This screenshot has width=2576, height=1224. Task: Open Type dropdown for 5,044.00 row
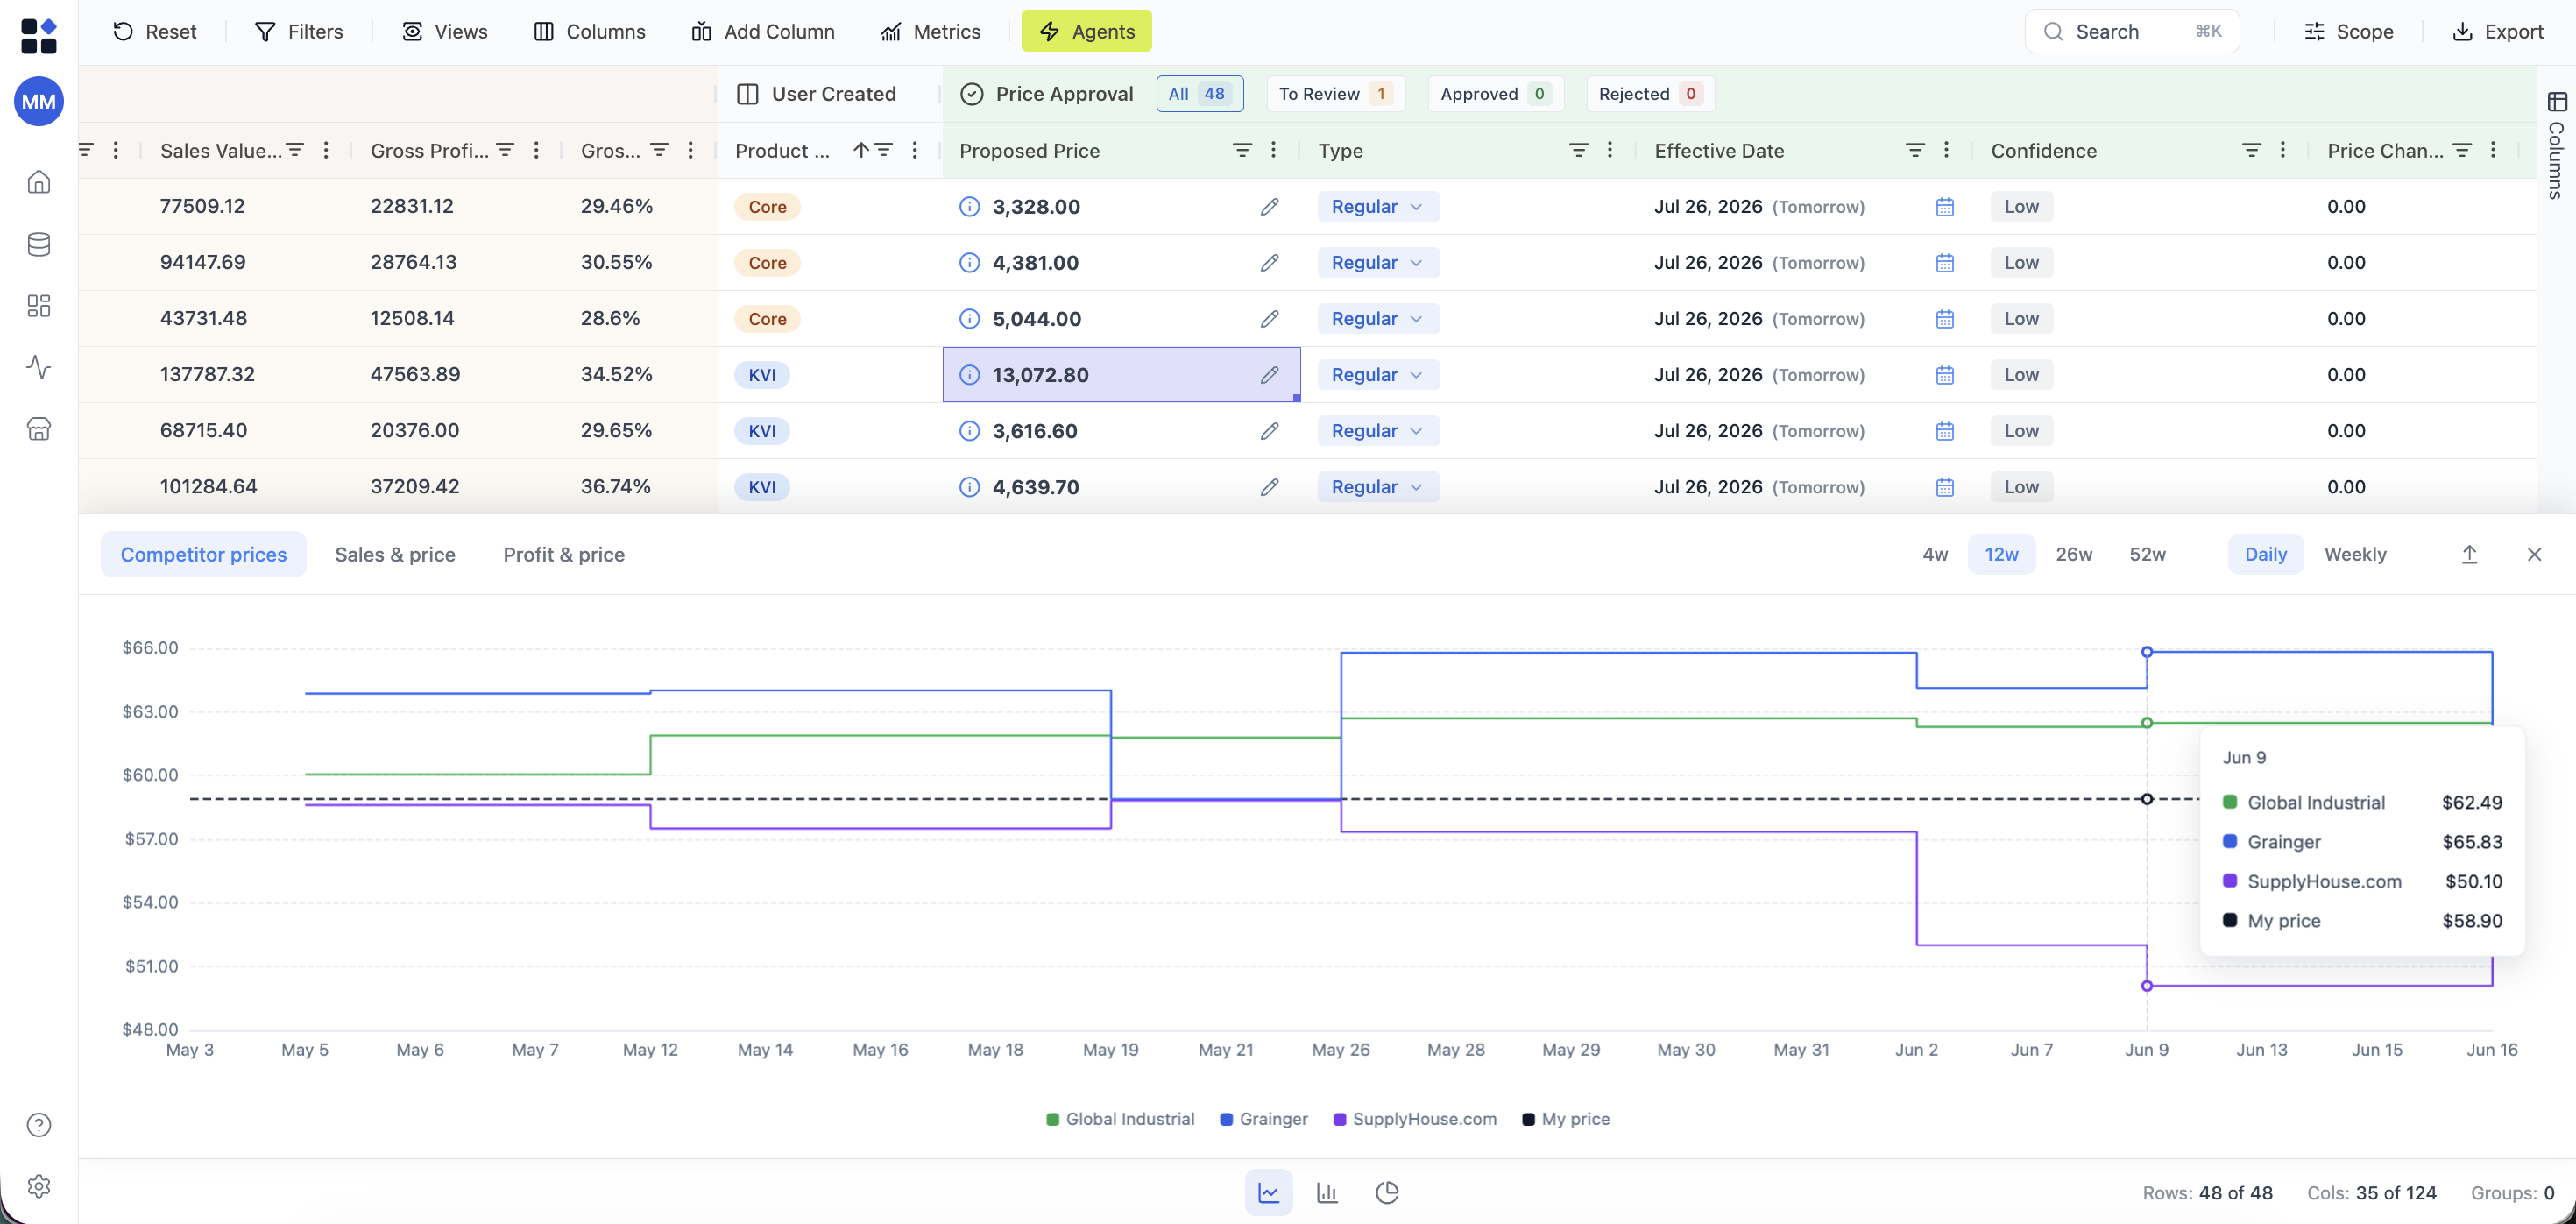[x=1377, y=319]
